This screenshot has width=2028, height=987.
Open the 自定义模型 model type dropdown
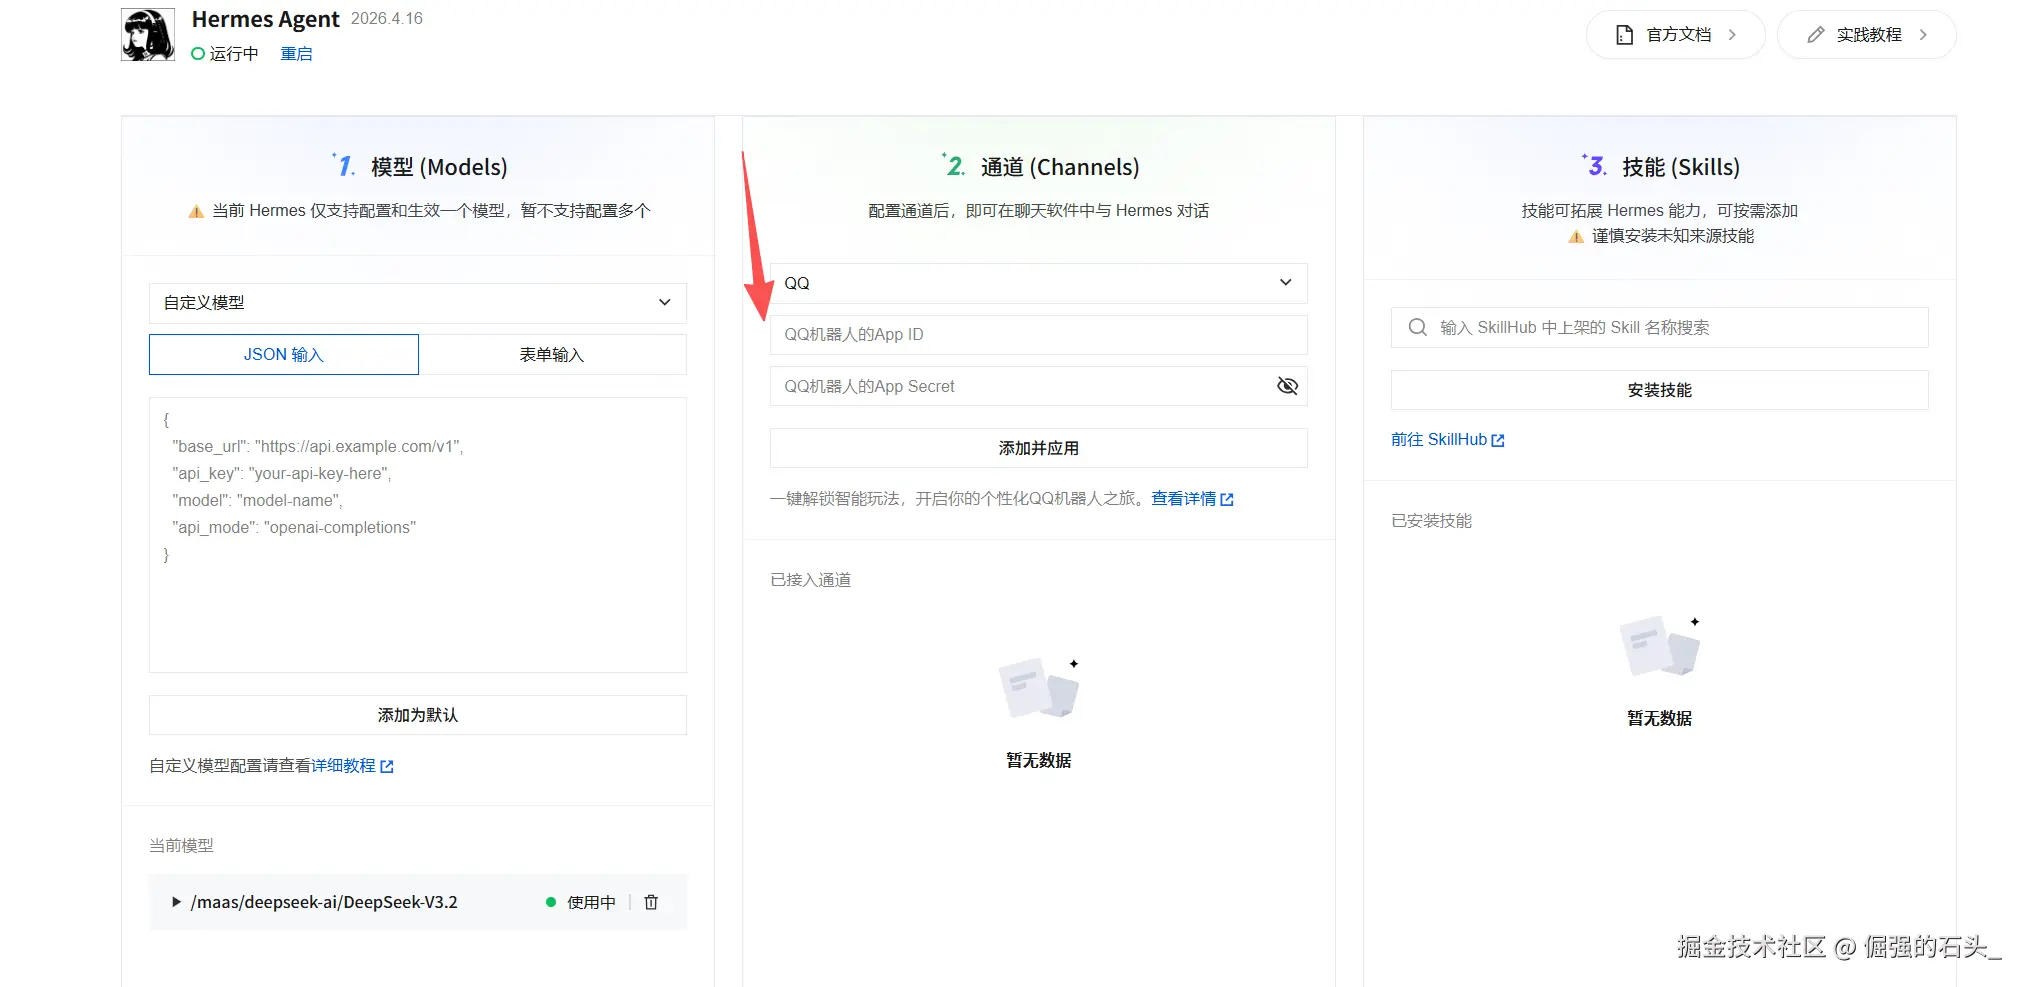point(417,303)
